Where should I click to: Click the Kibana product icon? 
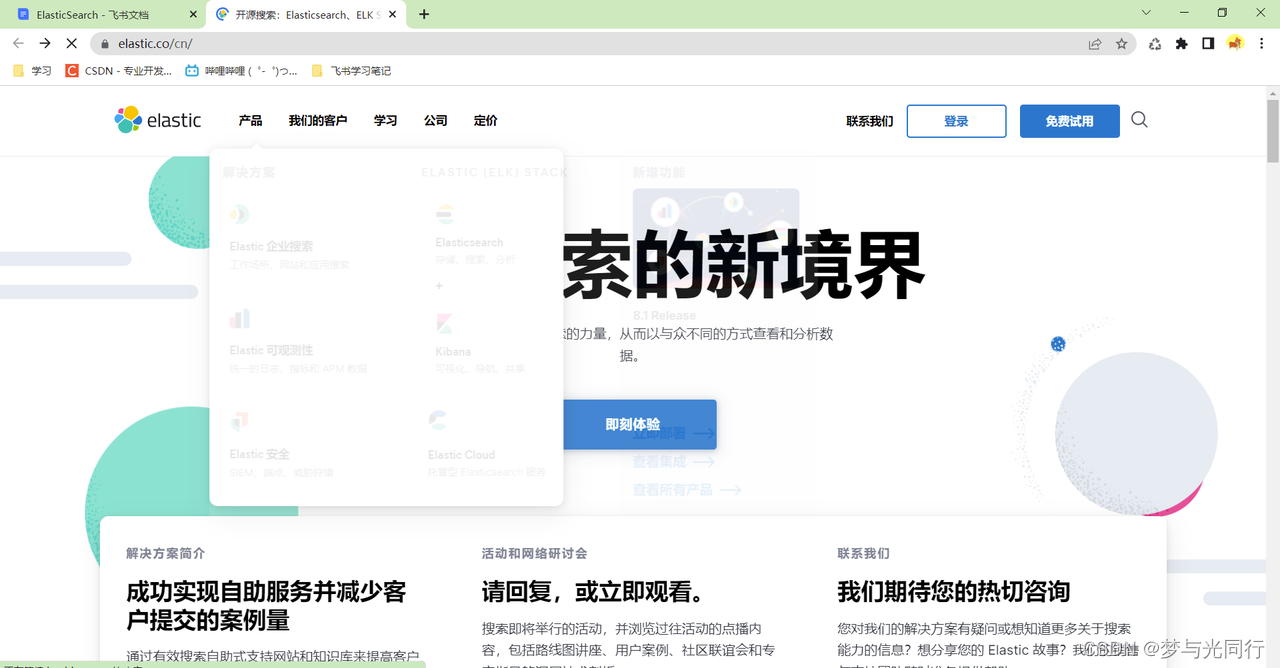coord(444,322)
